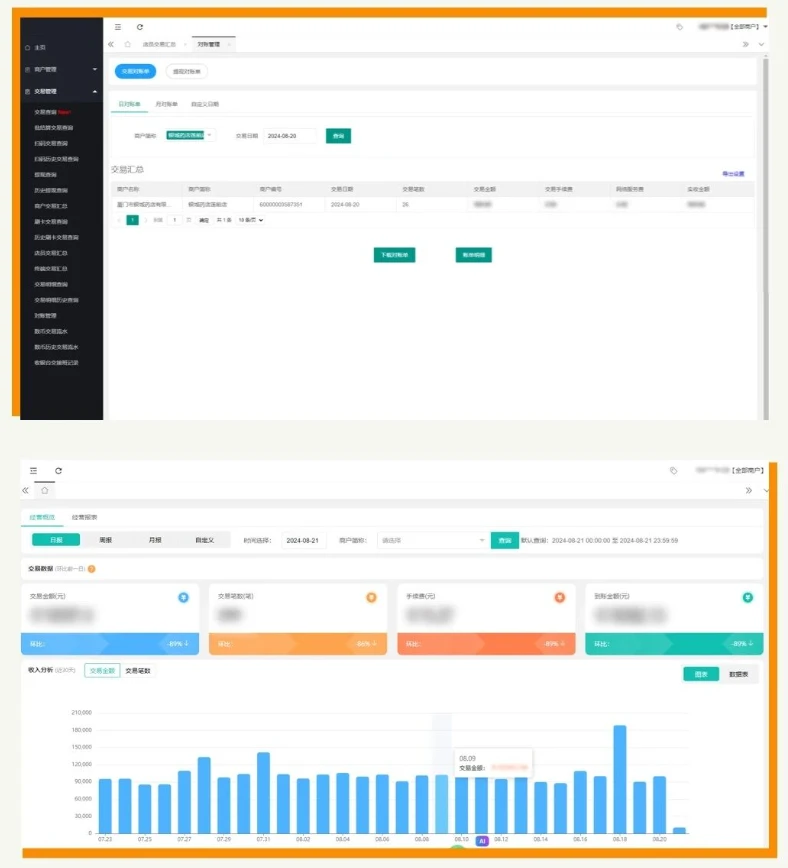Image resolution: width=788 pixels, height=868 pixels.
Task: Click home icon in upper screen tab bar
Action: [128, 44]
